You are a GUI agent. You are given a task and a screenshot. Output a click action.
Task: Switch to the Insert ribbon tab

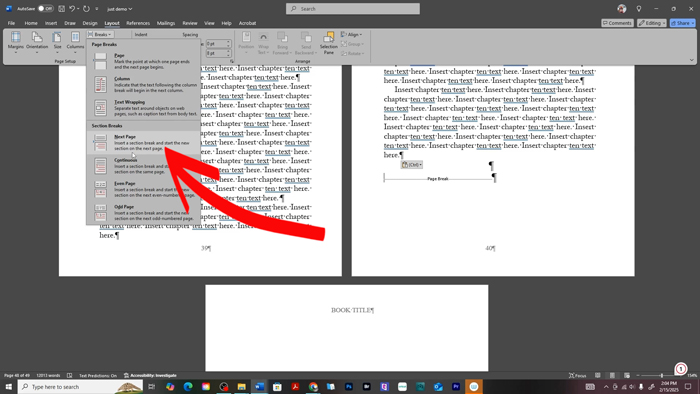[51, 23]
